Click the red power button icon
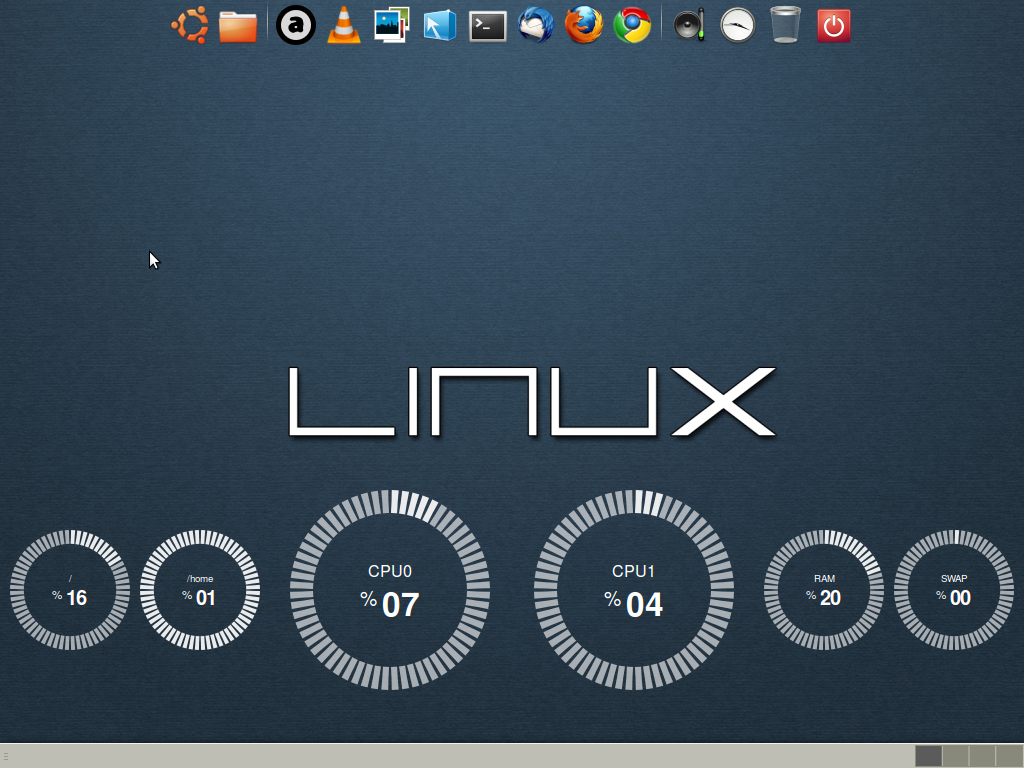 tap(834, 26)
